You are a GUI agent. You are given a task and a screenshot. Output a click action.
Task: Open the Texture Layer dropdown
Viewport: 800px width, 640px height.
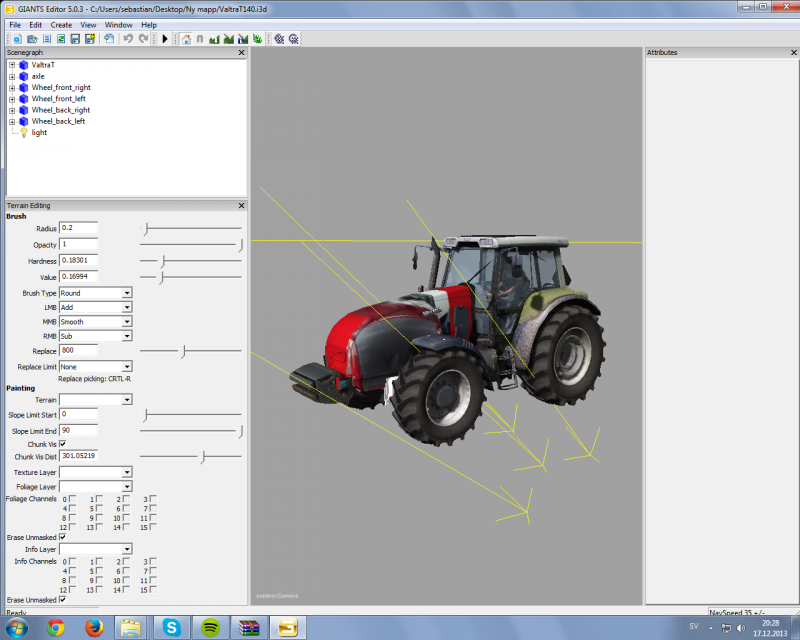[127, 473]
